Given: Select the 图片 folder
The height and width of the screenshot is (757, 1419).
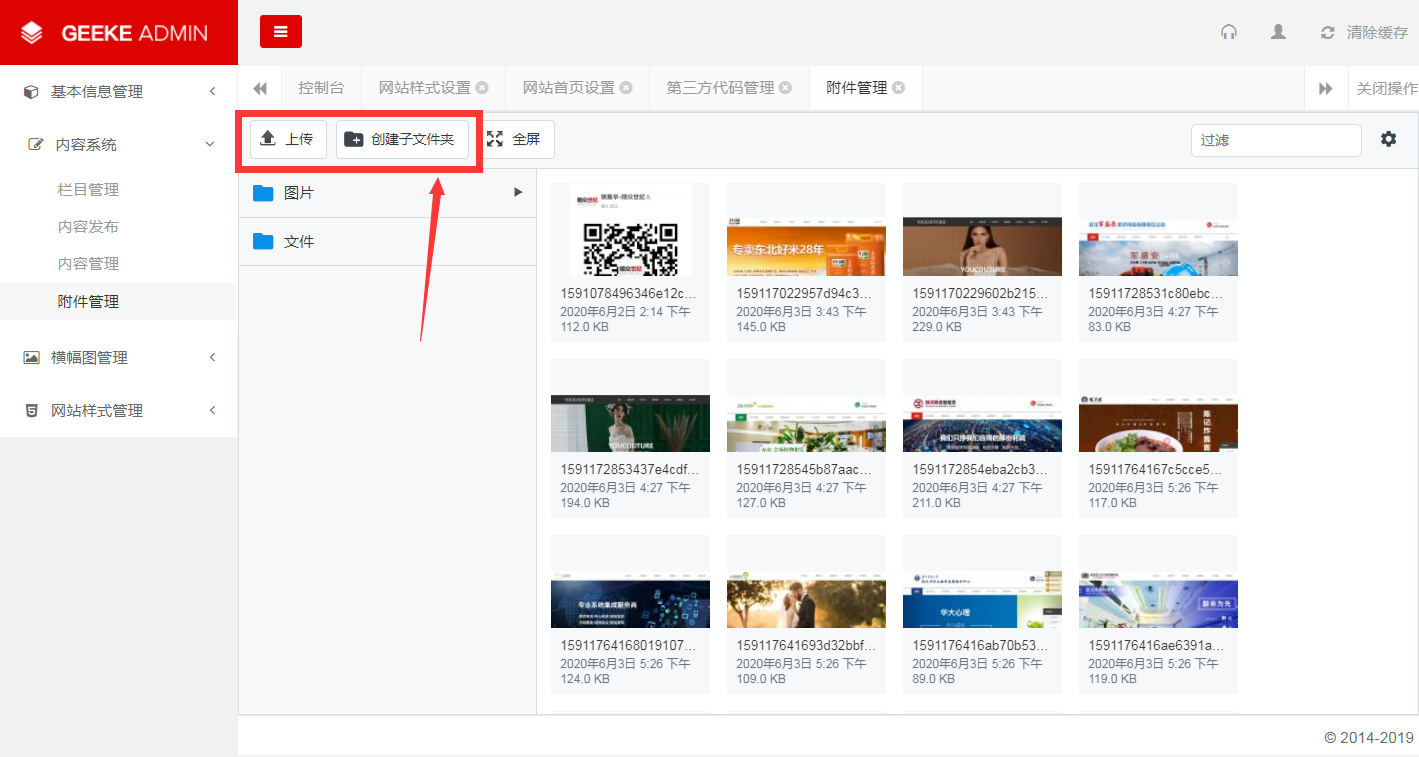Looking at the screenshot, I should pos(388,192).
